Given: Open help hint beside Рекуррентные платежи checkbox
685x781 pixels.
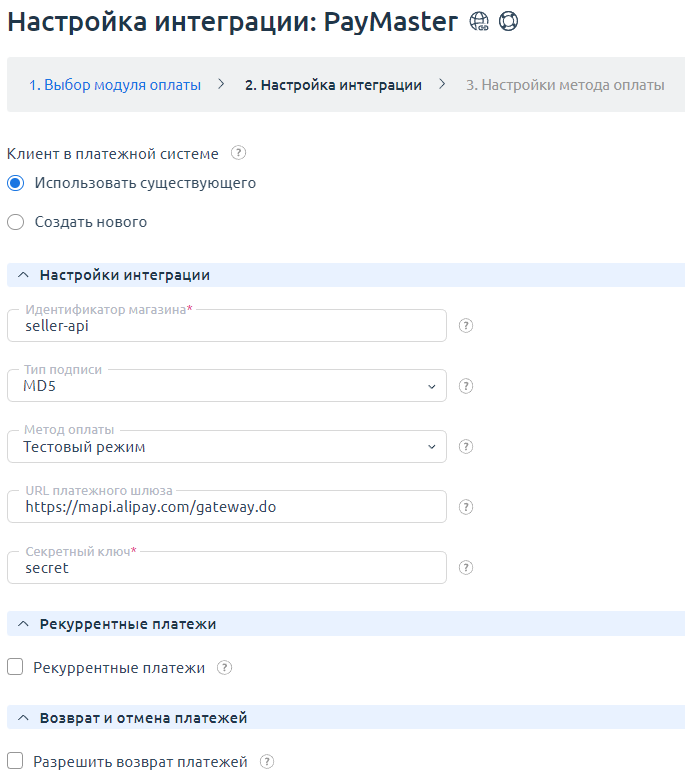Looking at the screenshot, I should click(x=225, y=668).
